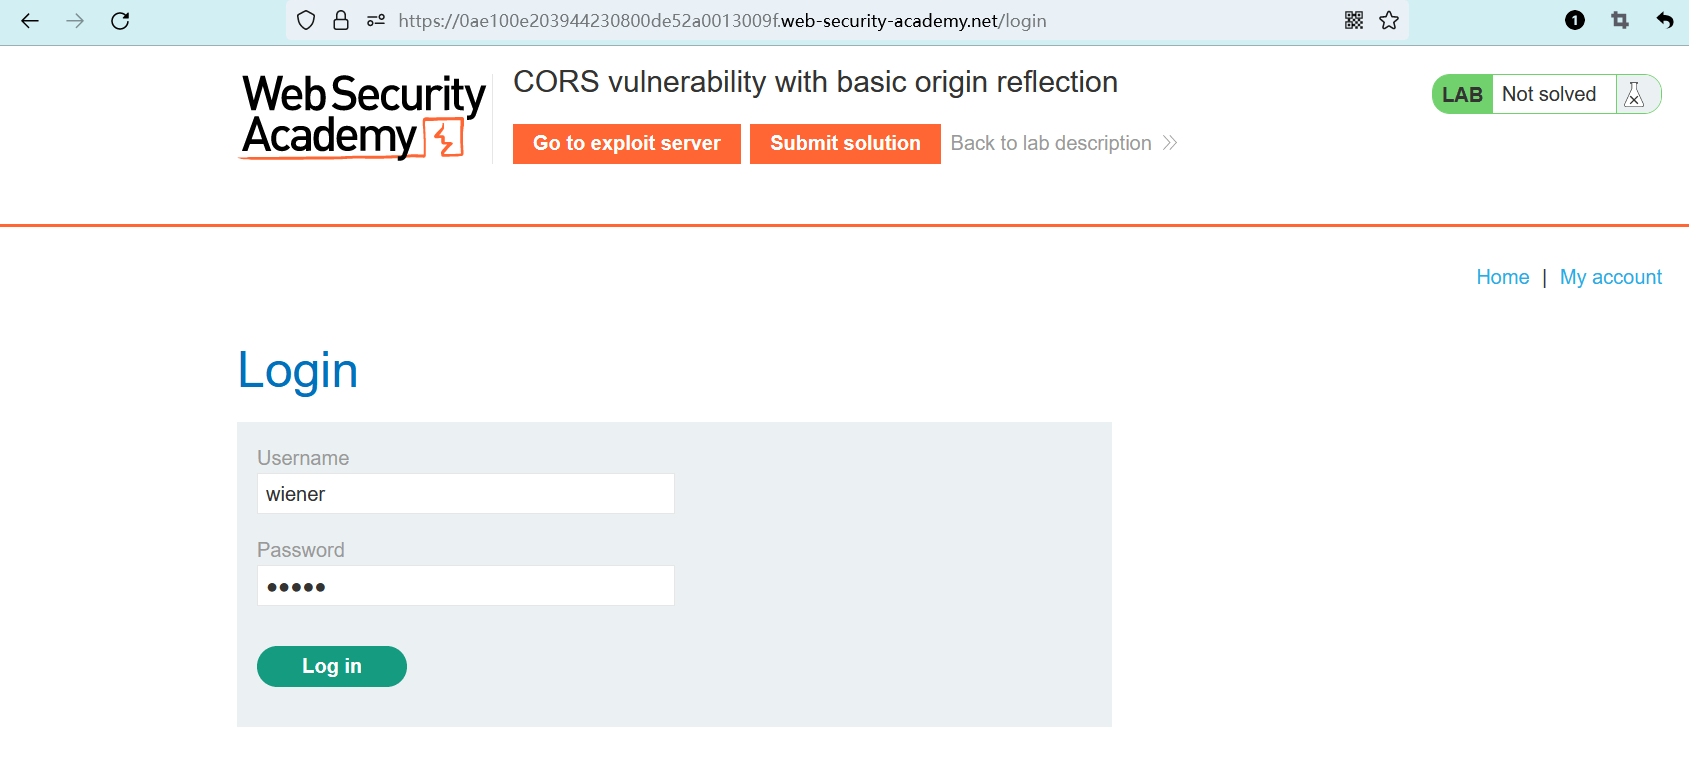Viewport: 1689px width, 757px height.
Task: Reload the current page
Action: [x=120, y=21]
